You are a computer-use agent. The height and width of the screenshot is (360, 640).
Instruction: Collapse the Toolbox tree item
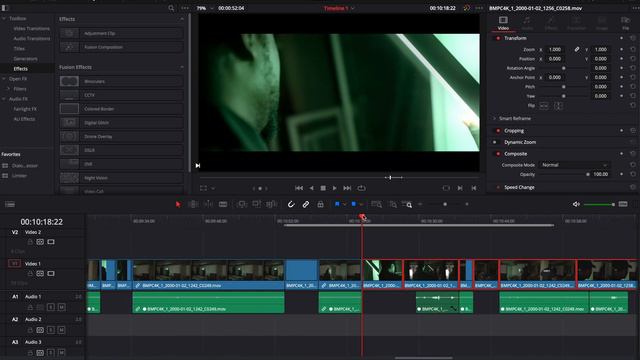(4, 19)
